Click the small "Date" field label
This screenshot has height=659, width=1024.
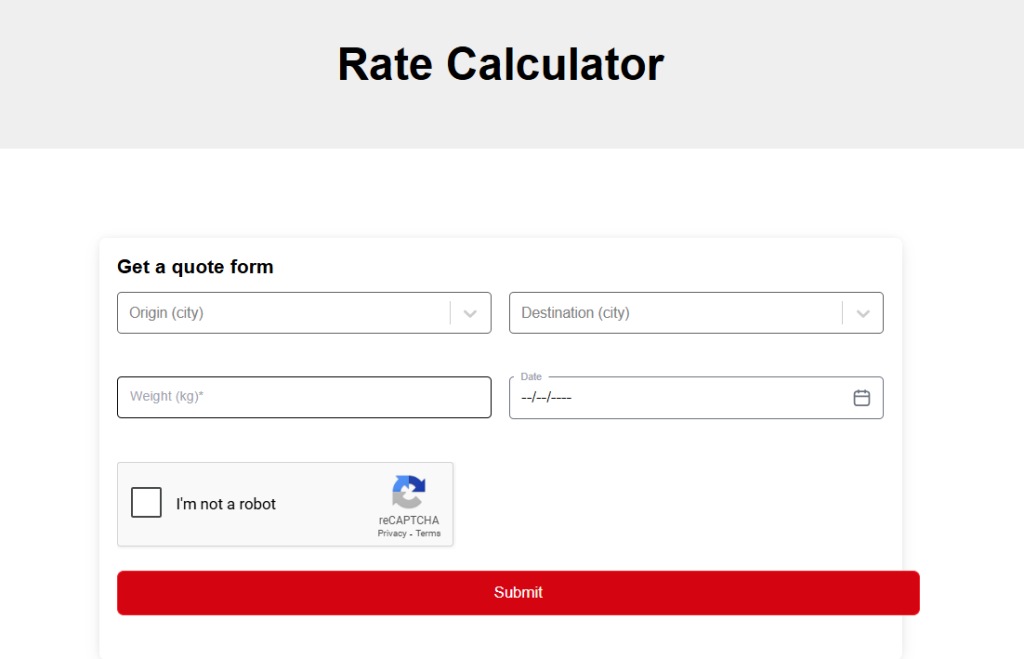click(x=531, y=377)
